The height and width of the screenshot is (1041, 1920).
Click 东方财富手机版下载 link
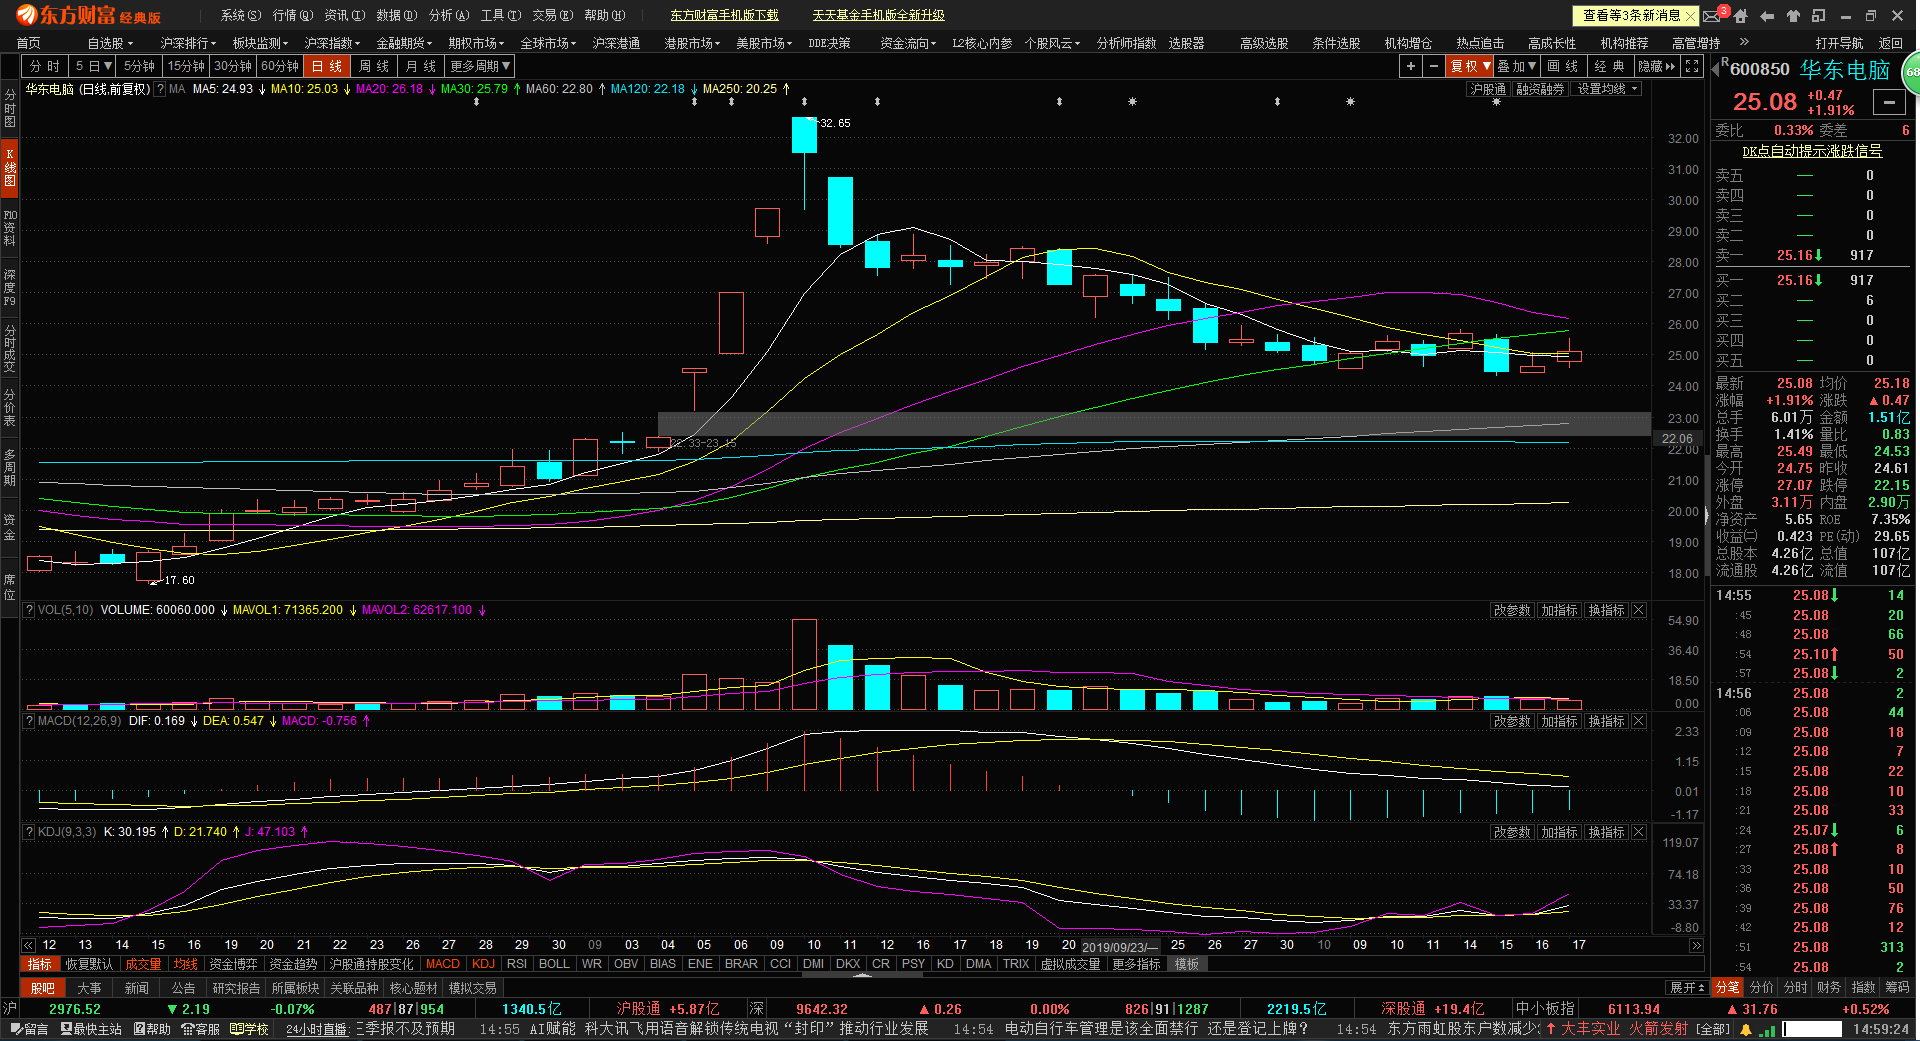point(724,16)
